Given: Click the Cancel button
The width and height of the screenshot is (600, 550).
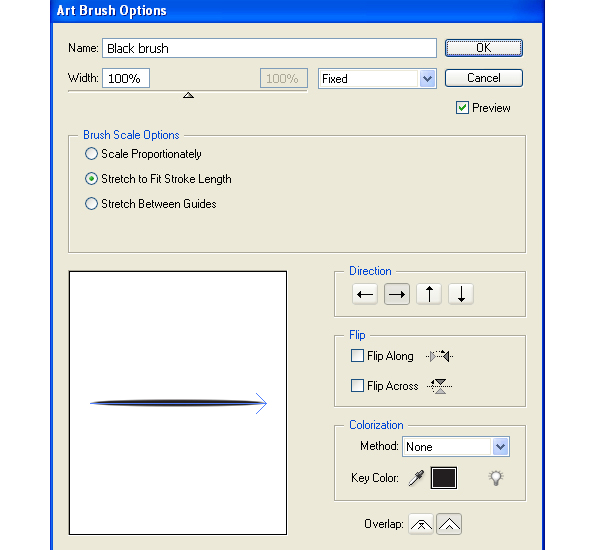Looking at the screenshot, I should pyautogui.click(x=484, y=78).
